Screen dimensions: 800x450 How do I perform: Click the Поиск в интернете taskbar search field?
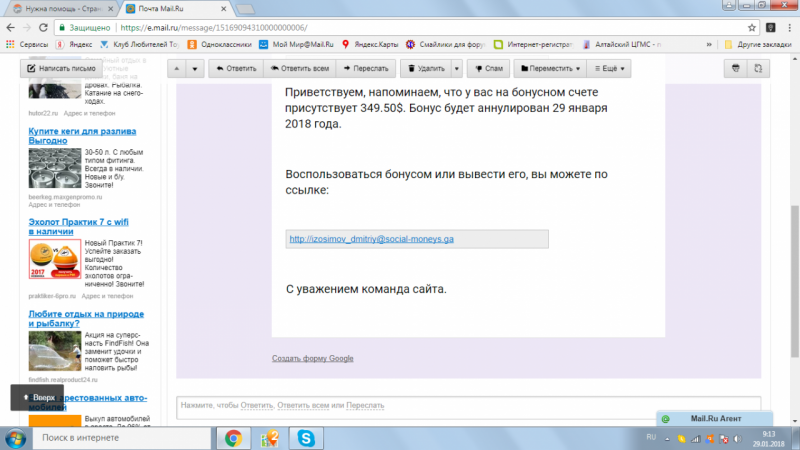pyautogui.click(x=121, y=438)
